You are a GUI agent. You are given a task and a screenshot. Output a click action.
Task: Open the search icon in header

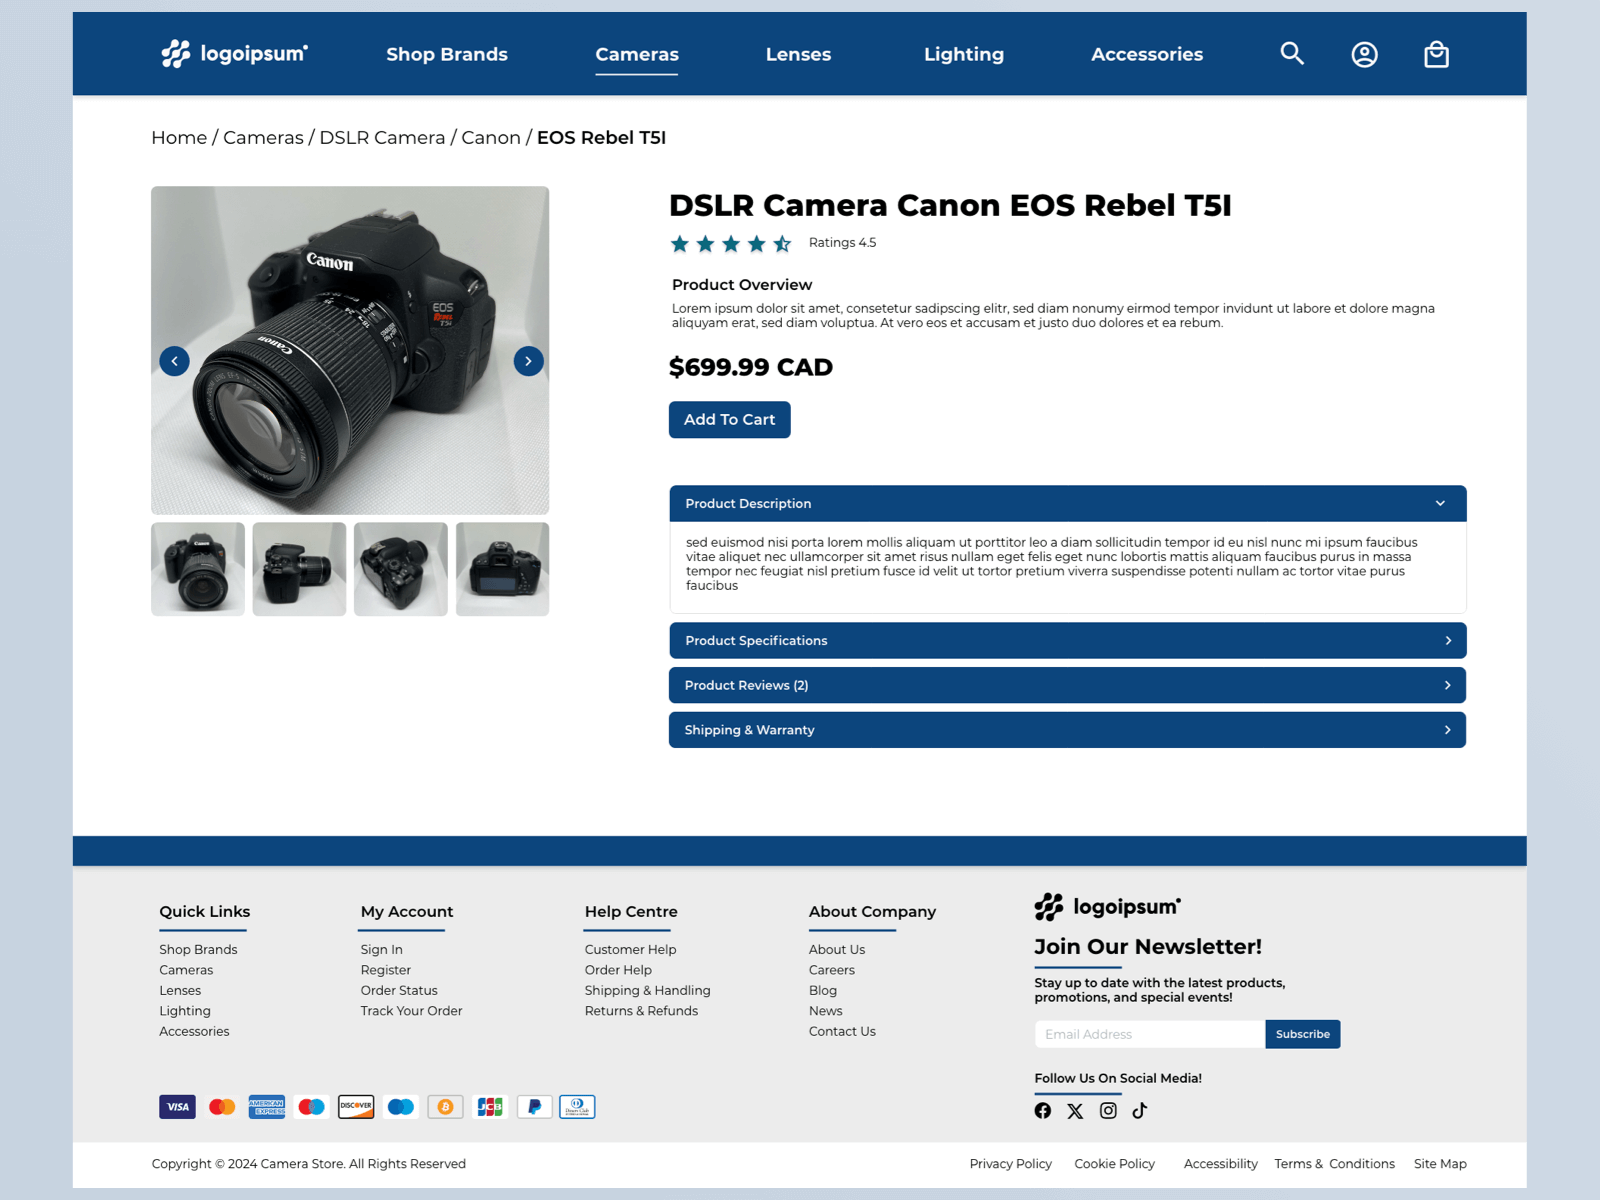(1292, 54)
